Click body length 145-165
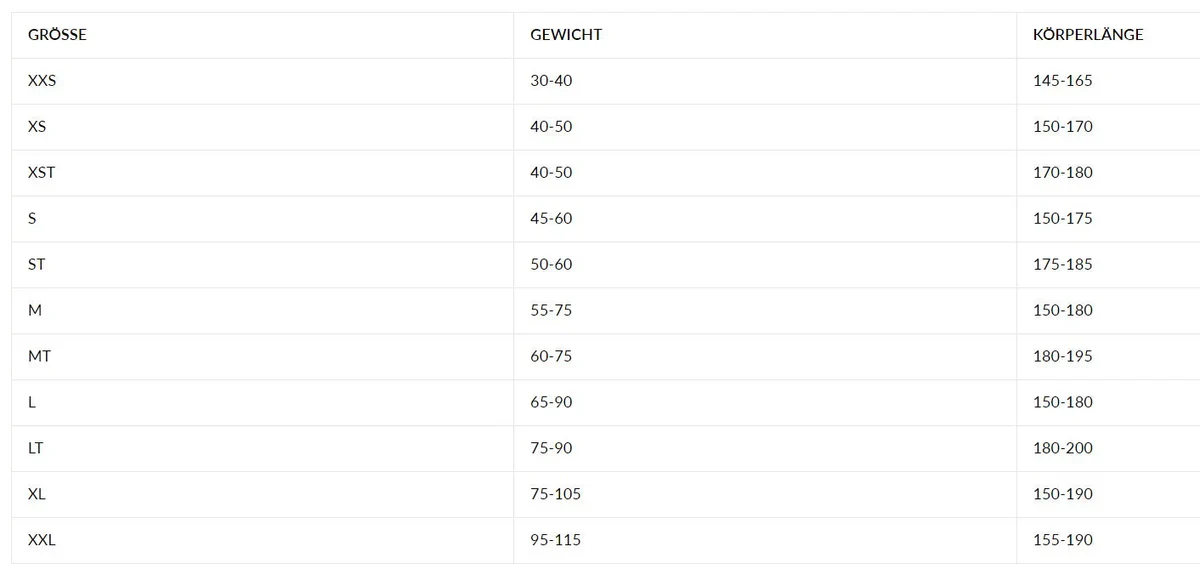Viewport: 1200px width, 575px height. click(1063, 81)
